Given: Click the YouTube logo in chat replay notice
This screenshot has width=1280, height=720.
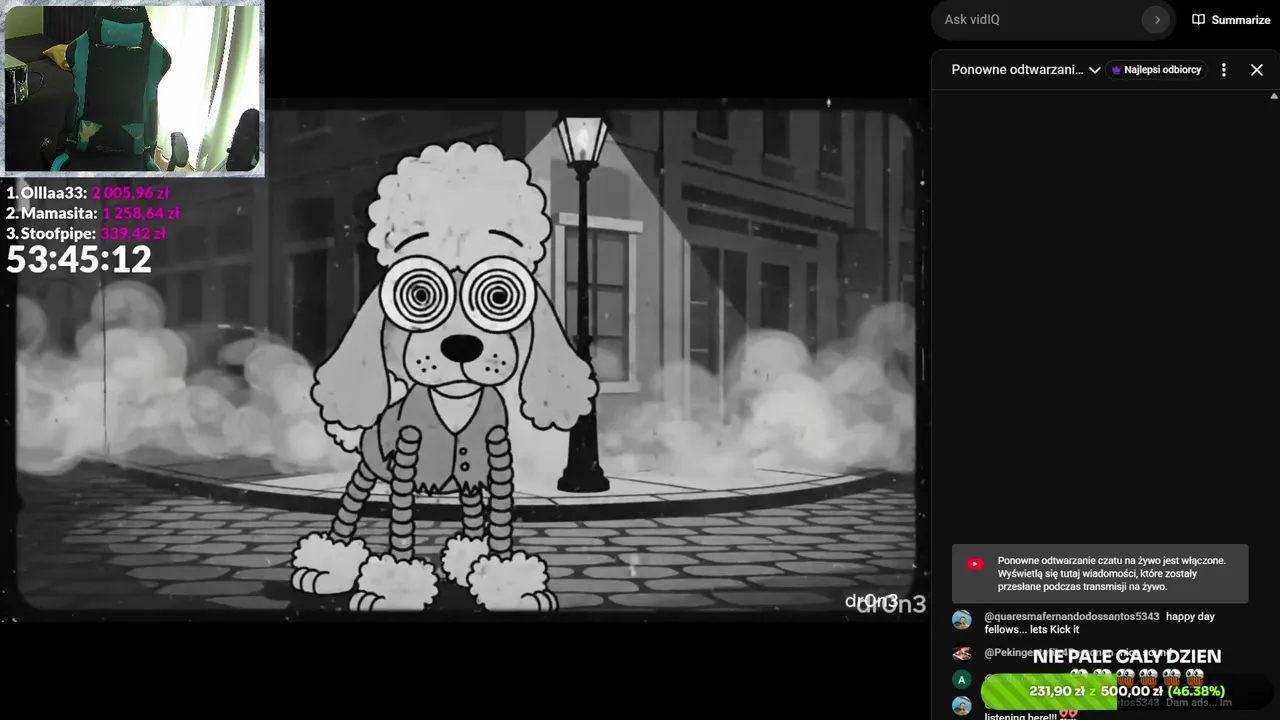Looking at the screenshot, I should pos(975,564).
